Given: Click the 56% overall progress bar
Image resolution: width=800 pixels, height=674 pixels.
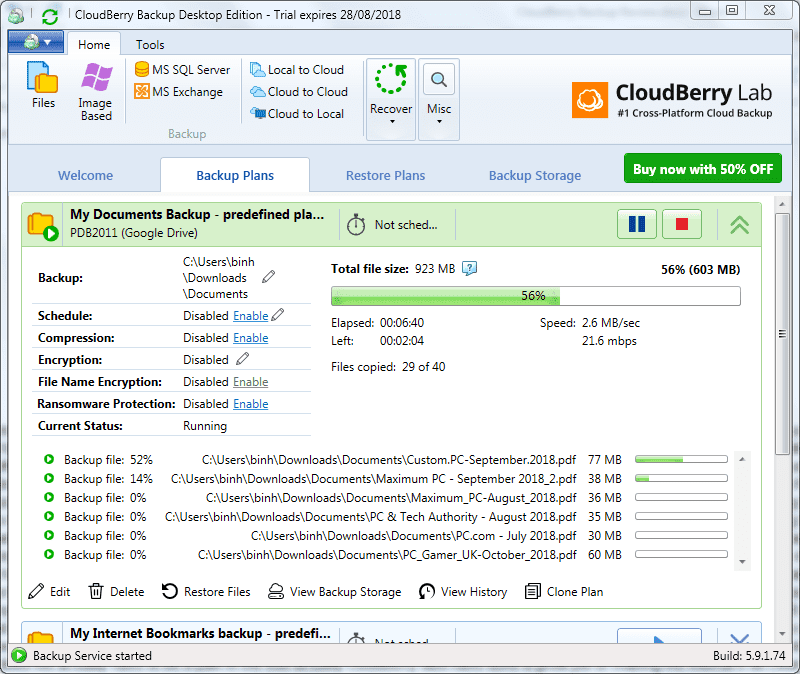Looking at the screenshot, I should coord(536,296).
